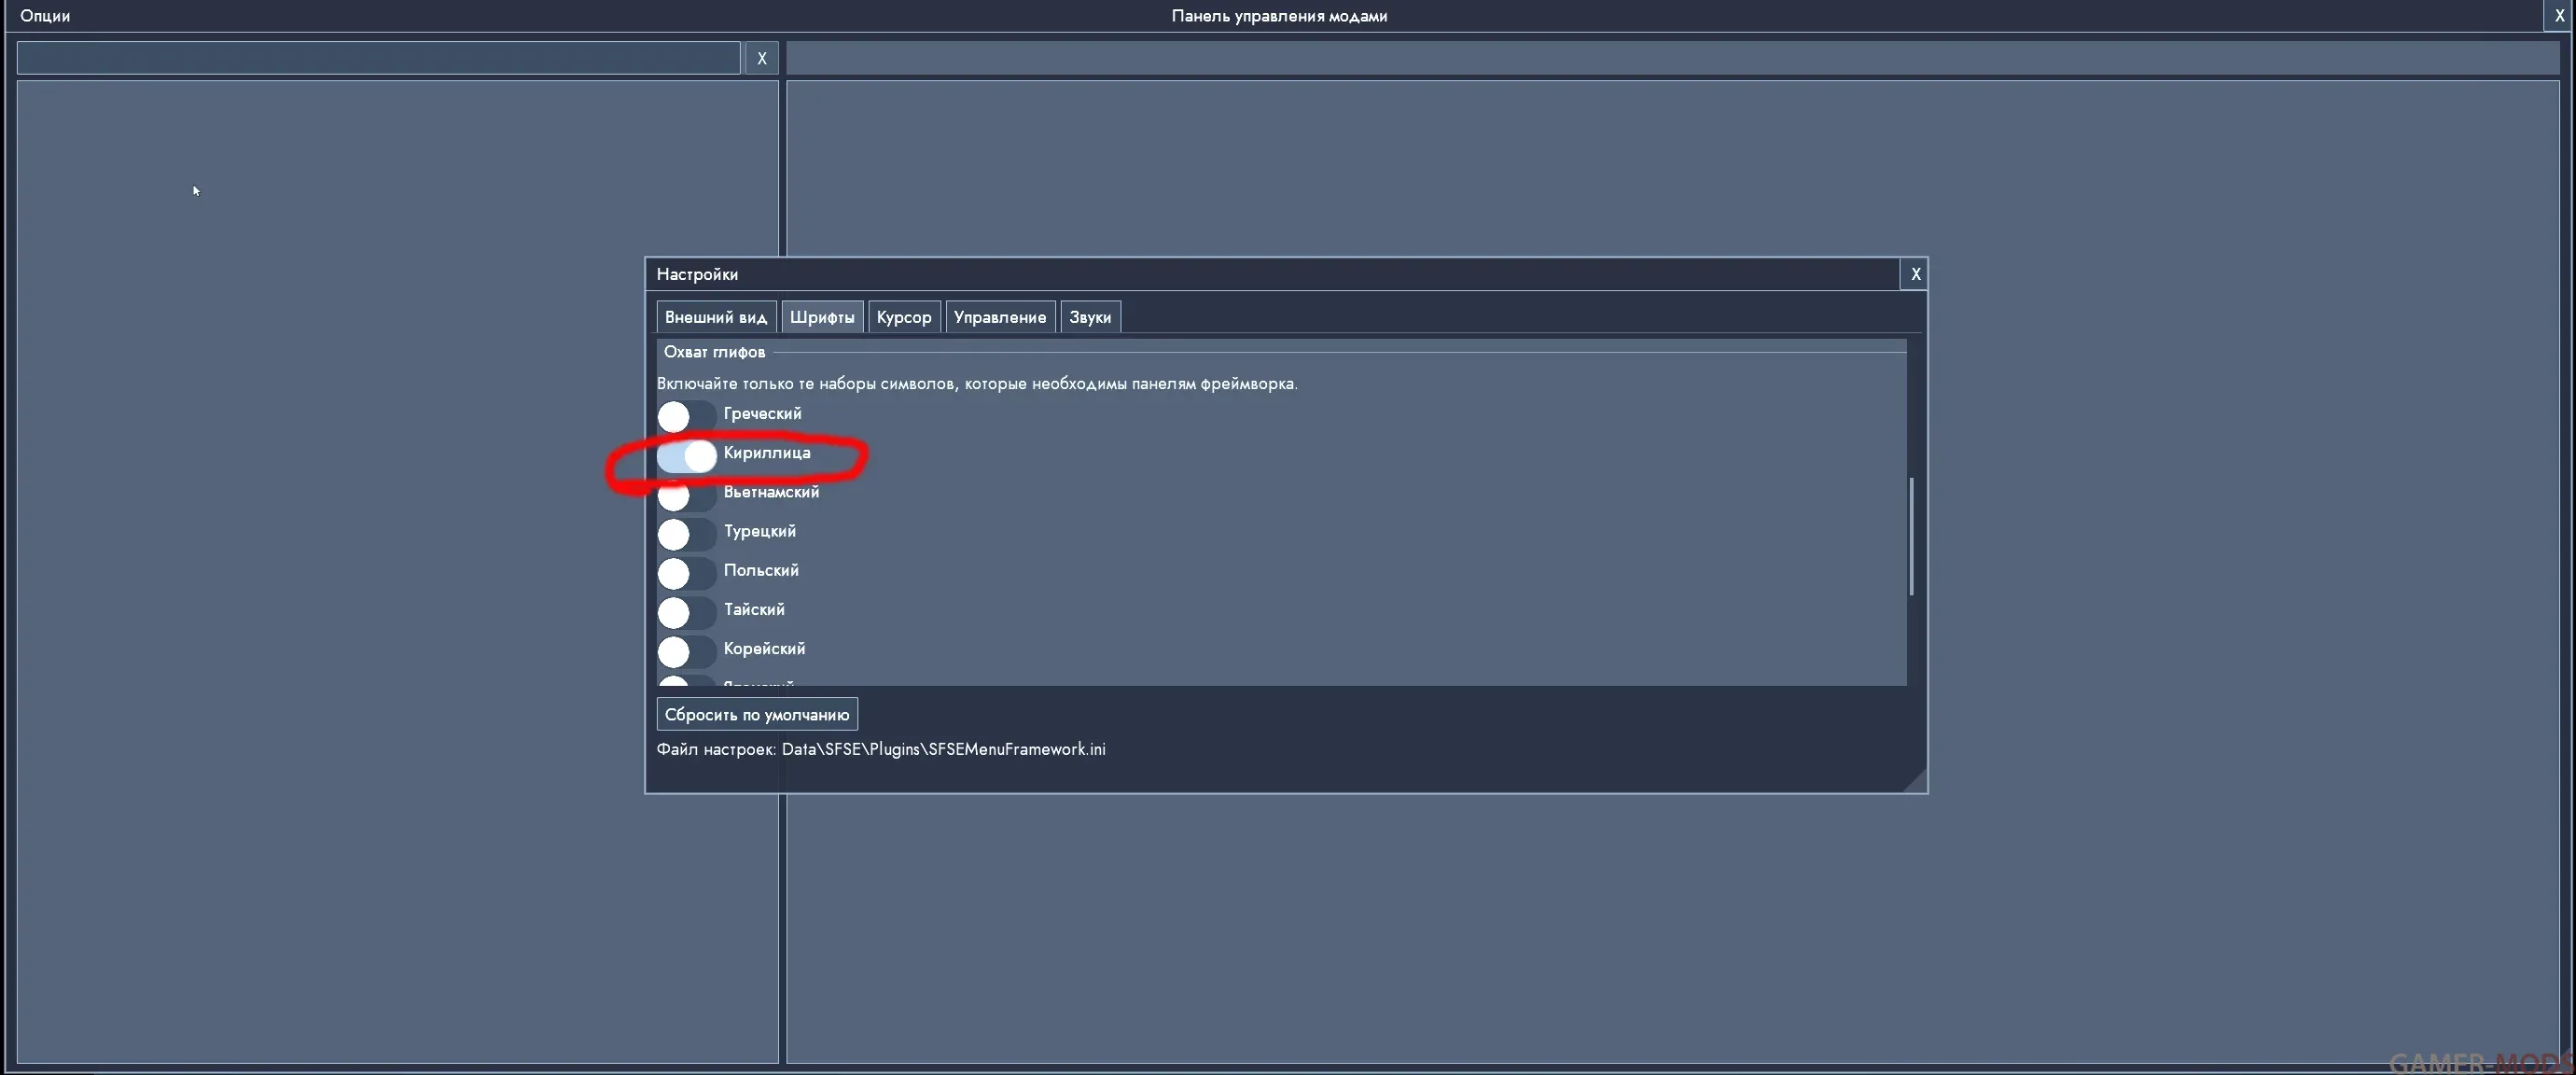Image resolution: width=2576 pixels, height=1075 pixels.
Task: Enable the Вьетнамский glyph toggle
Action: 686,494
